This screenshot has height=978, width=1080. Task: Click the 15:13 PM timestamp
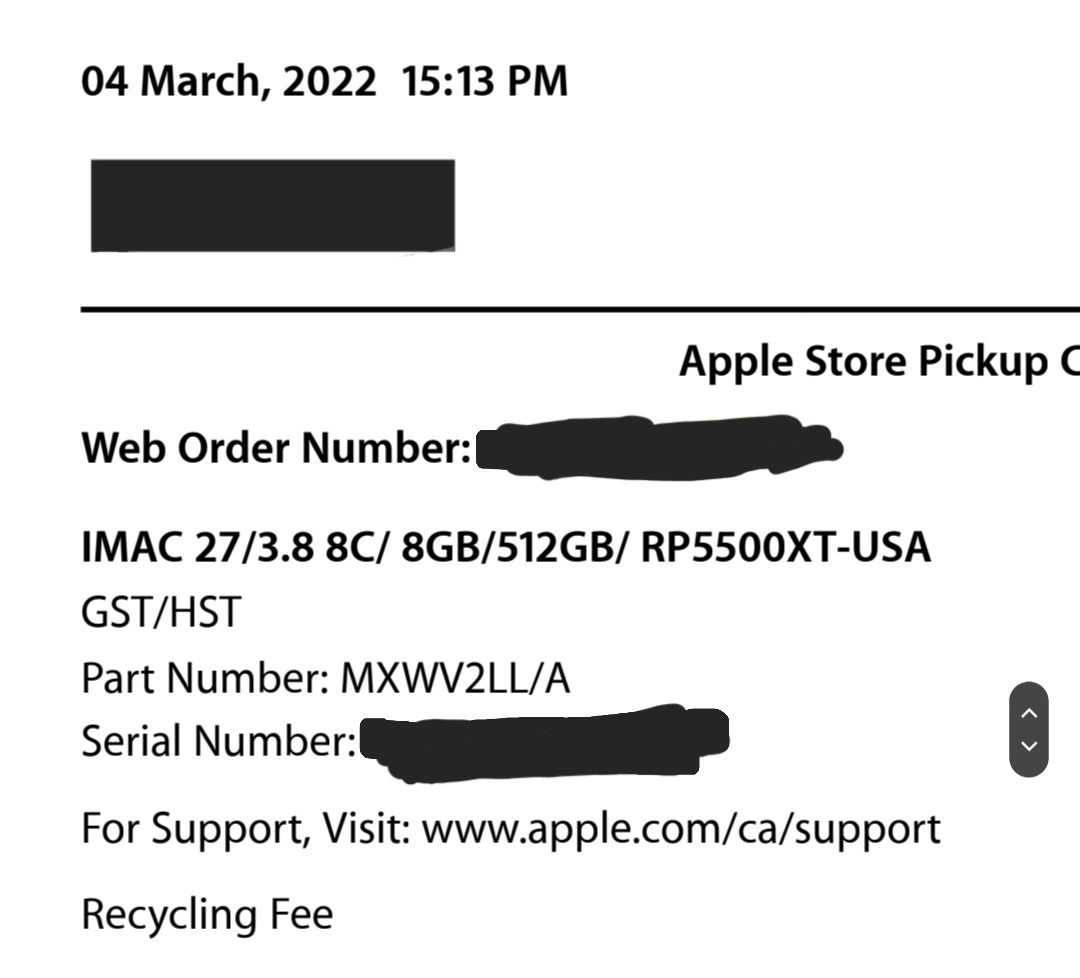click(484, 81)
